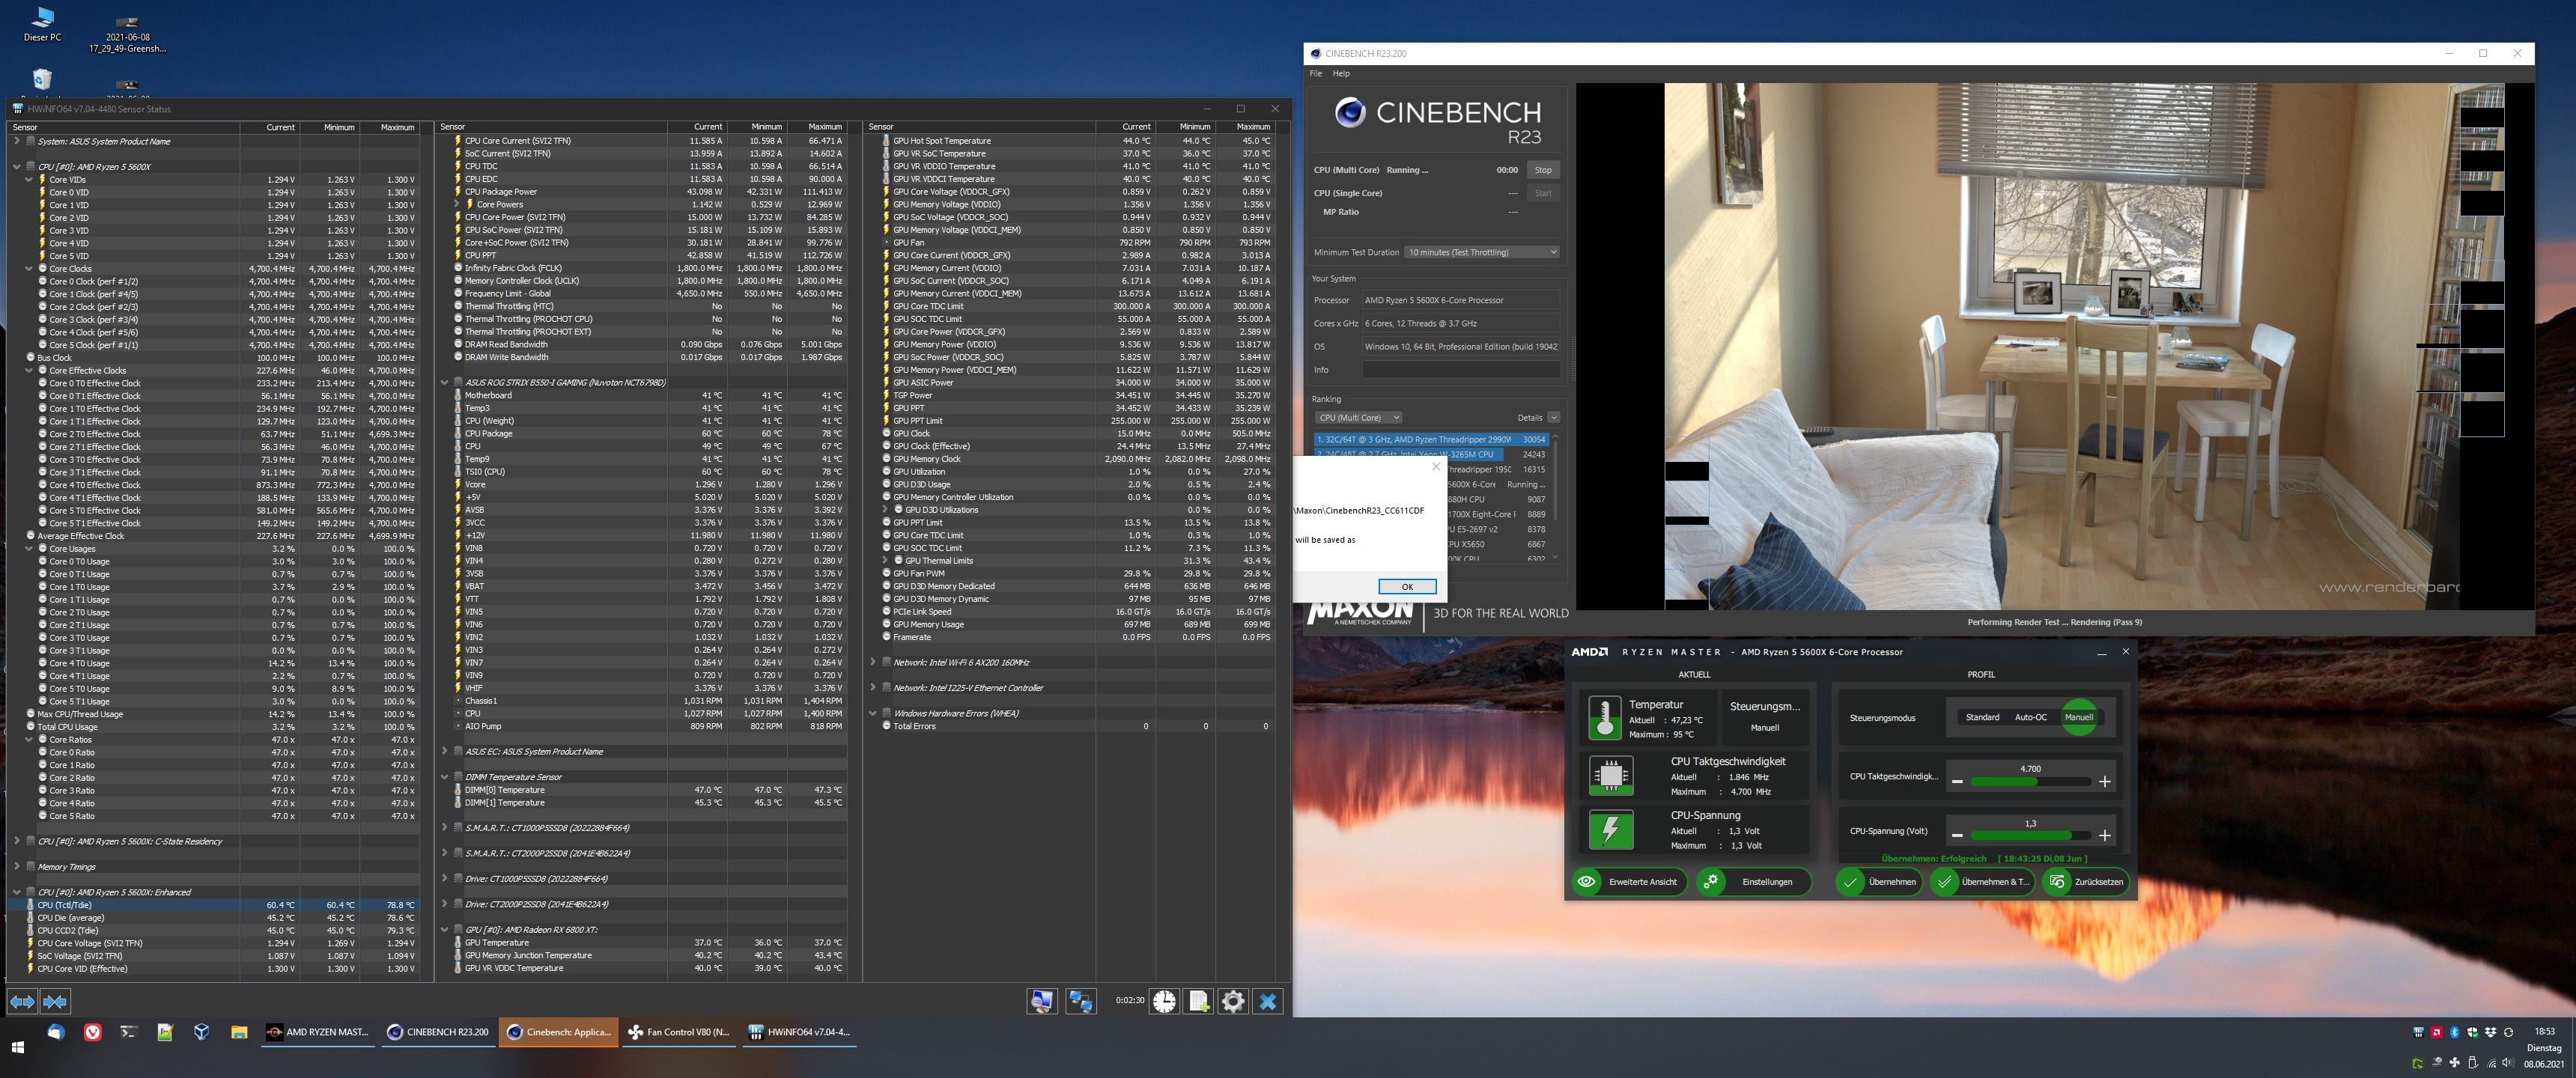Launch Vivaldi browser from taskbar

click(x=92, y=1032)
